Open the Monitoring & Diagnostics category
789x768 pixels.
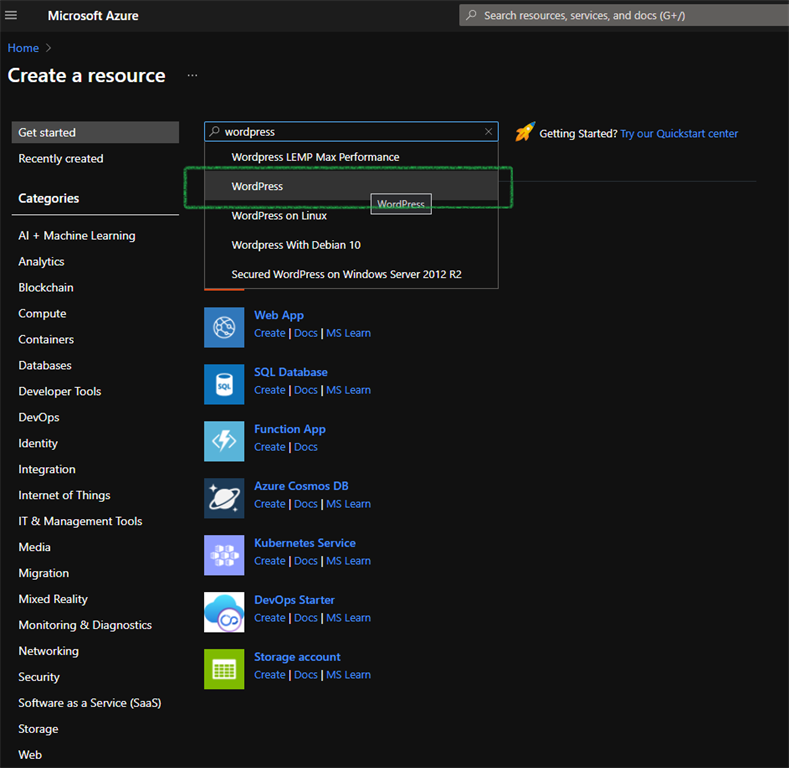(85, 625)
